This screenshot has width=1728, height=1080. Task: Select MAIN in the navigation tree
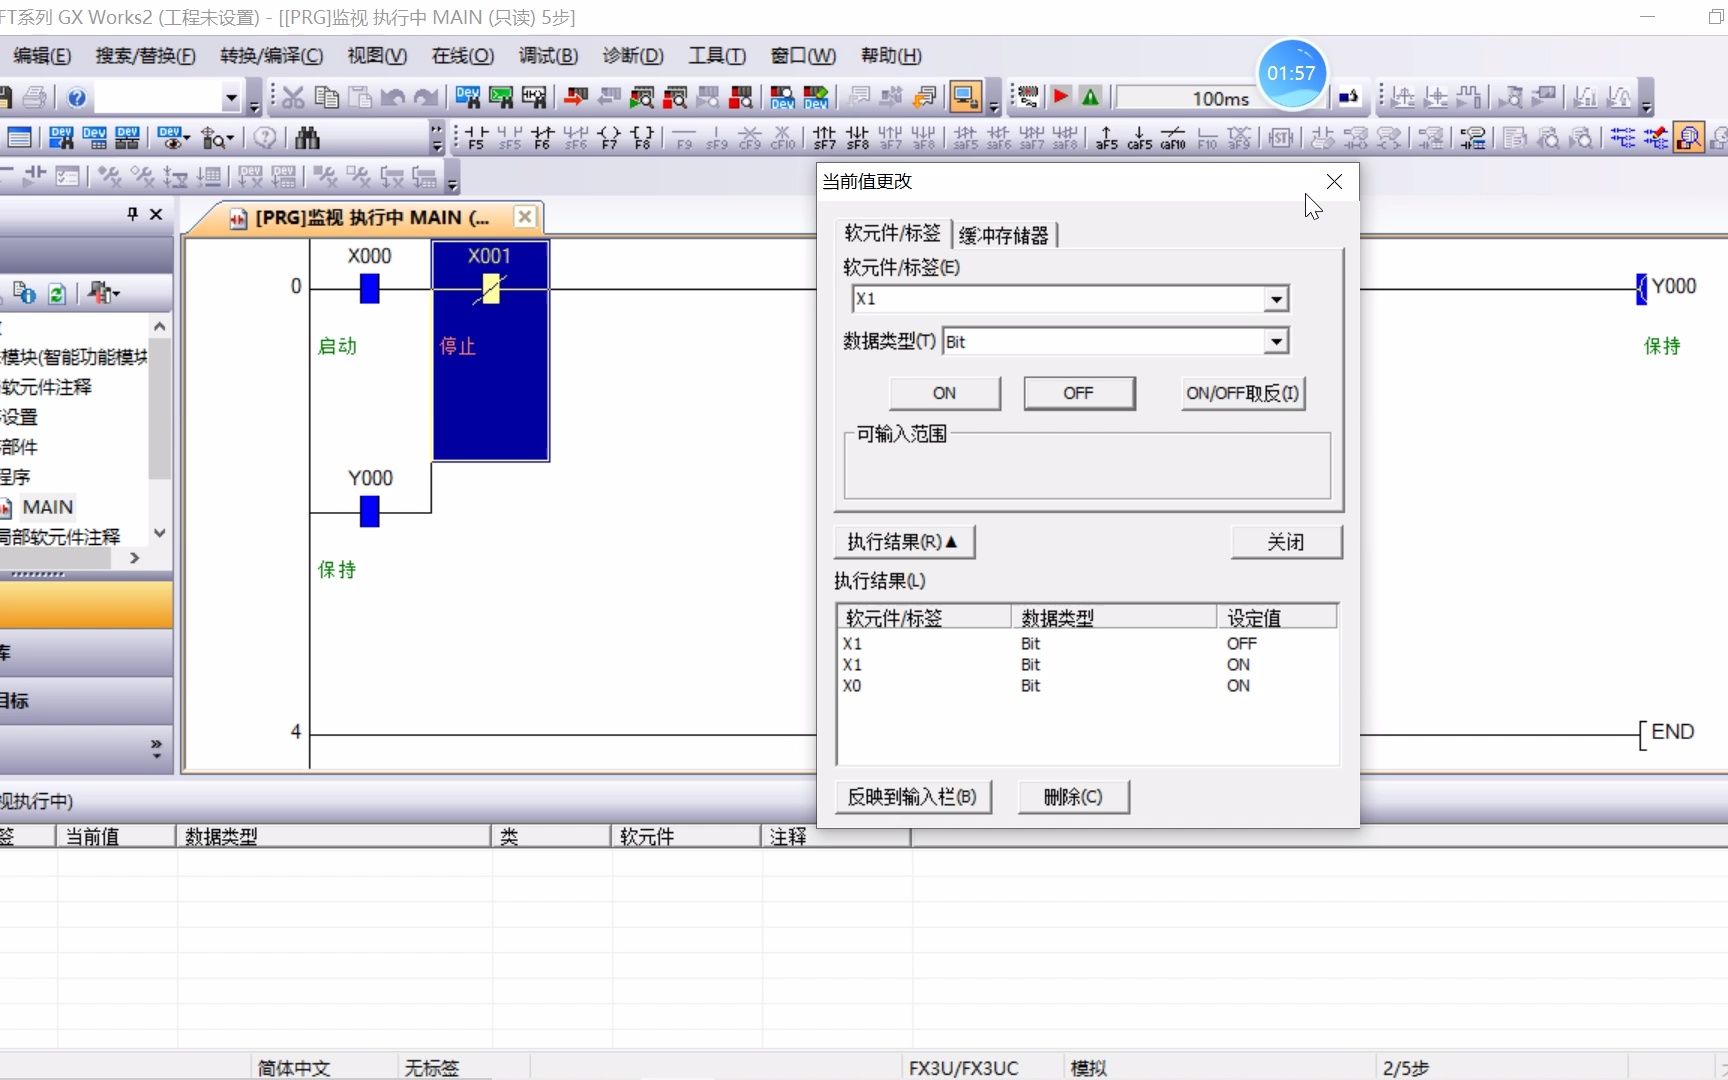point(47,507)
